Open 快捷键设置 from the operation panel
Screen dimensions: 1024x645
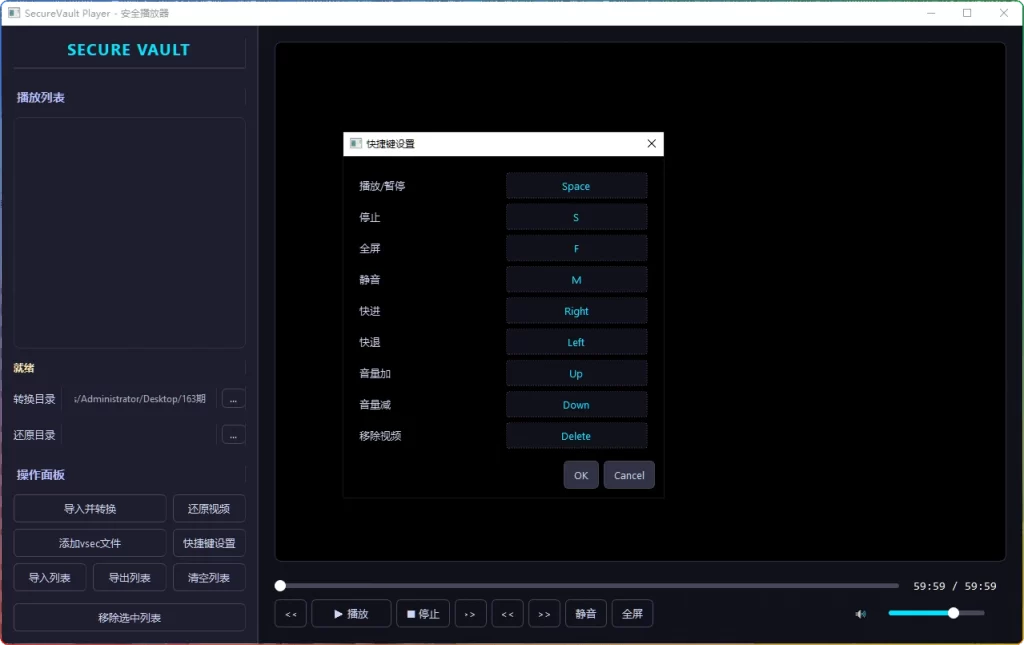[x=208, y=543]
